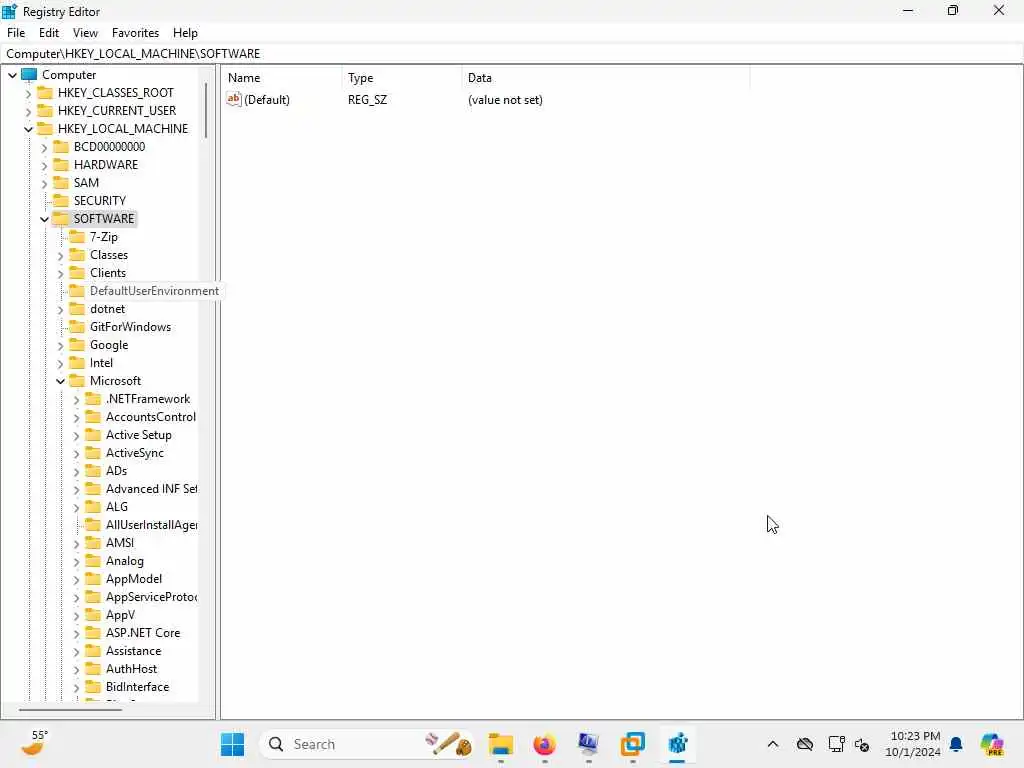The image size is (1024, 768).
Task: Click the SECURITY folder icon
Action: [61, 200]
